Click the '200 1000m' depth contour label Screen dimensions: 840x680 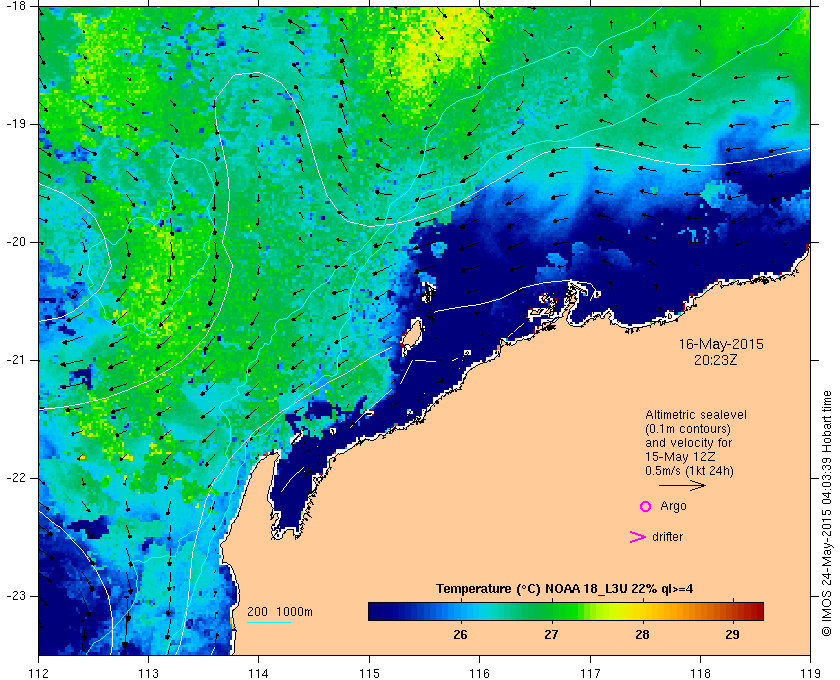click(280, 612)
